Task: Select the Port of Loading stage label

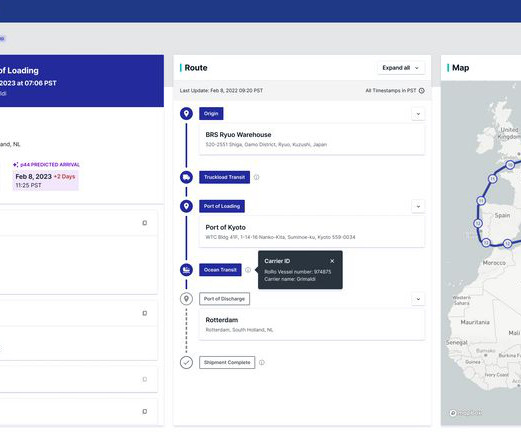Action: tap(222, 206)
